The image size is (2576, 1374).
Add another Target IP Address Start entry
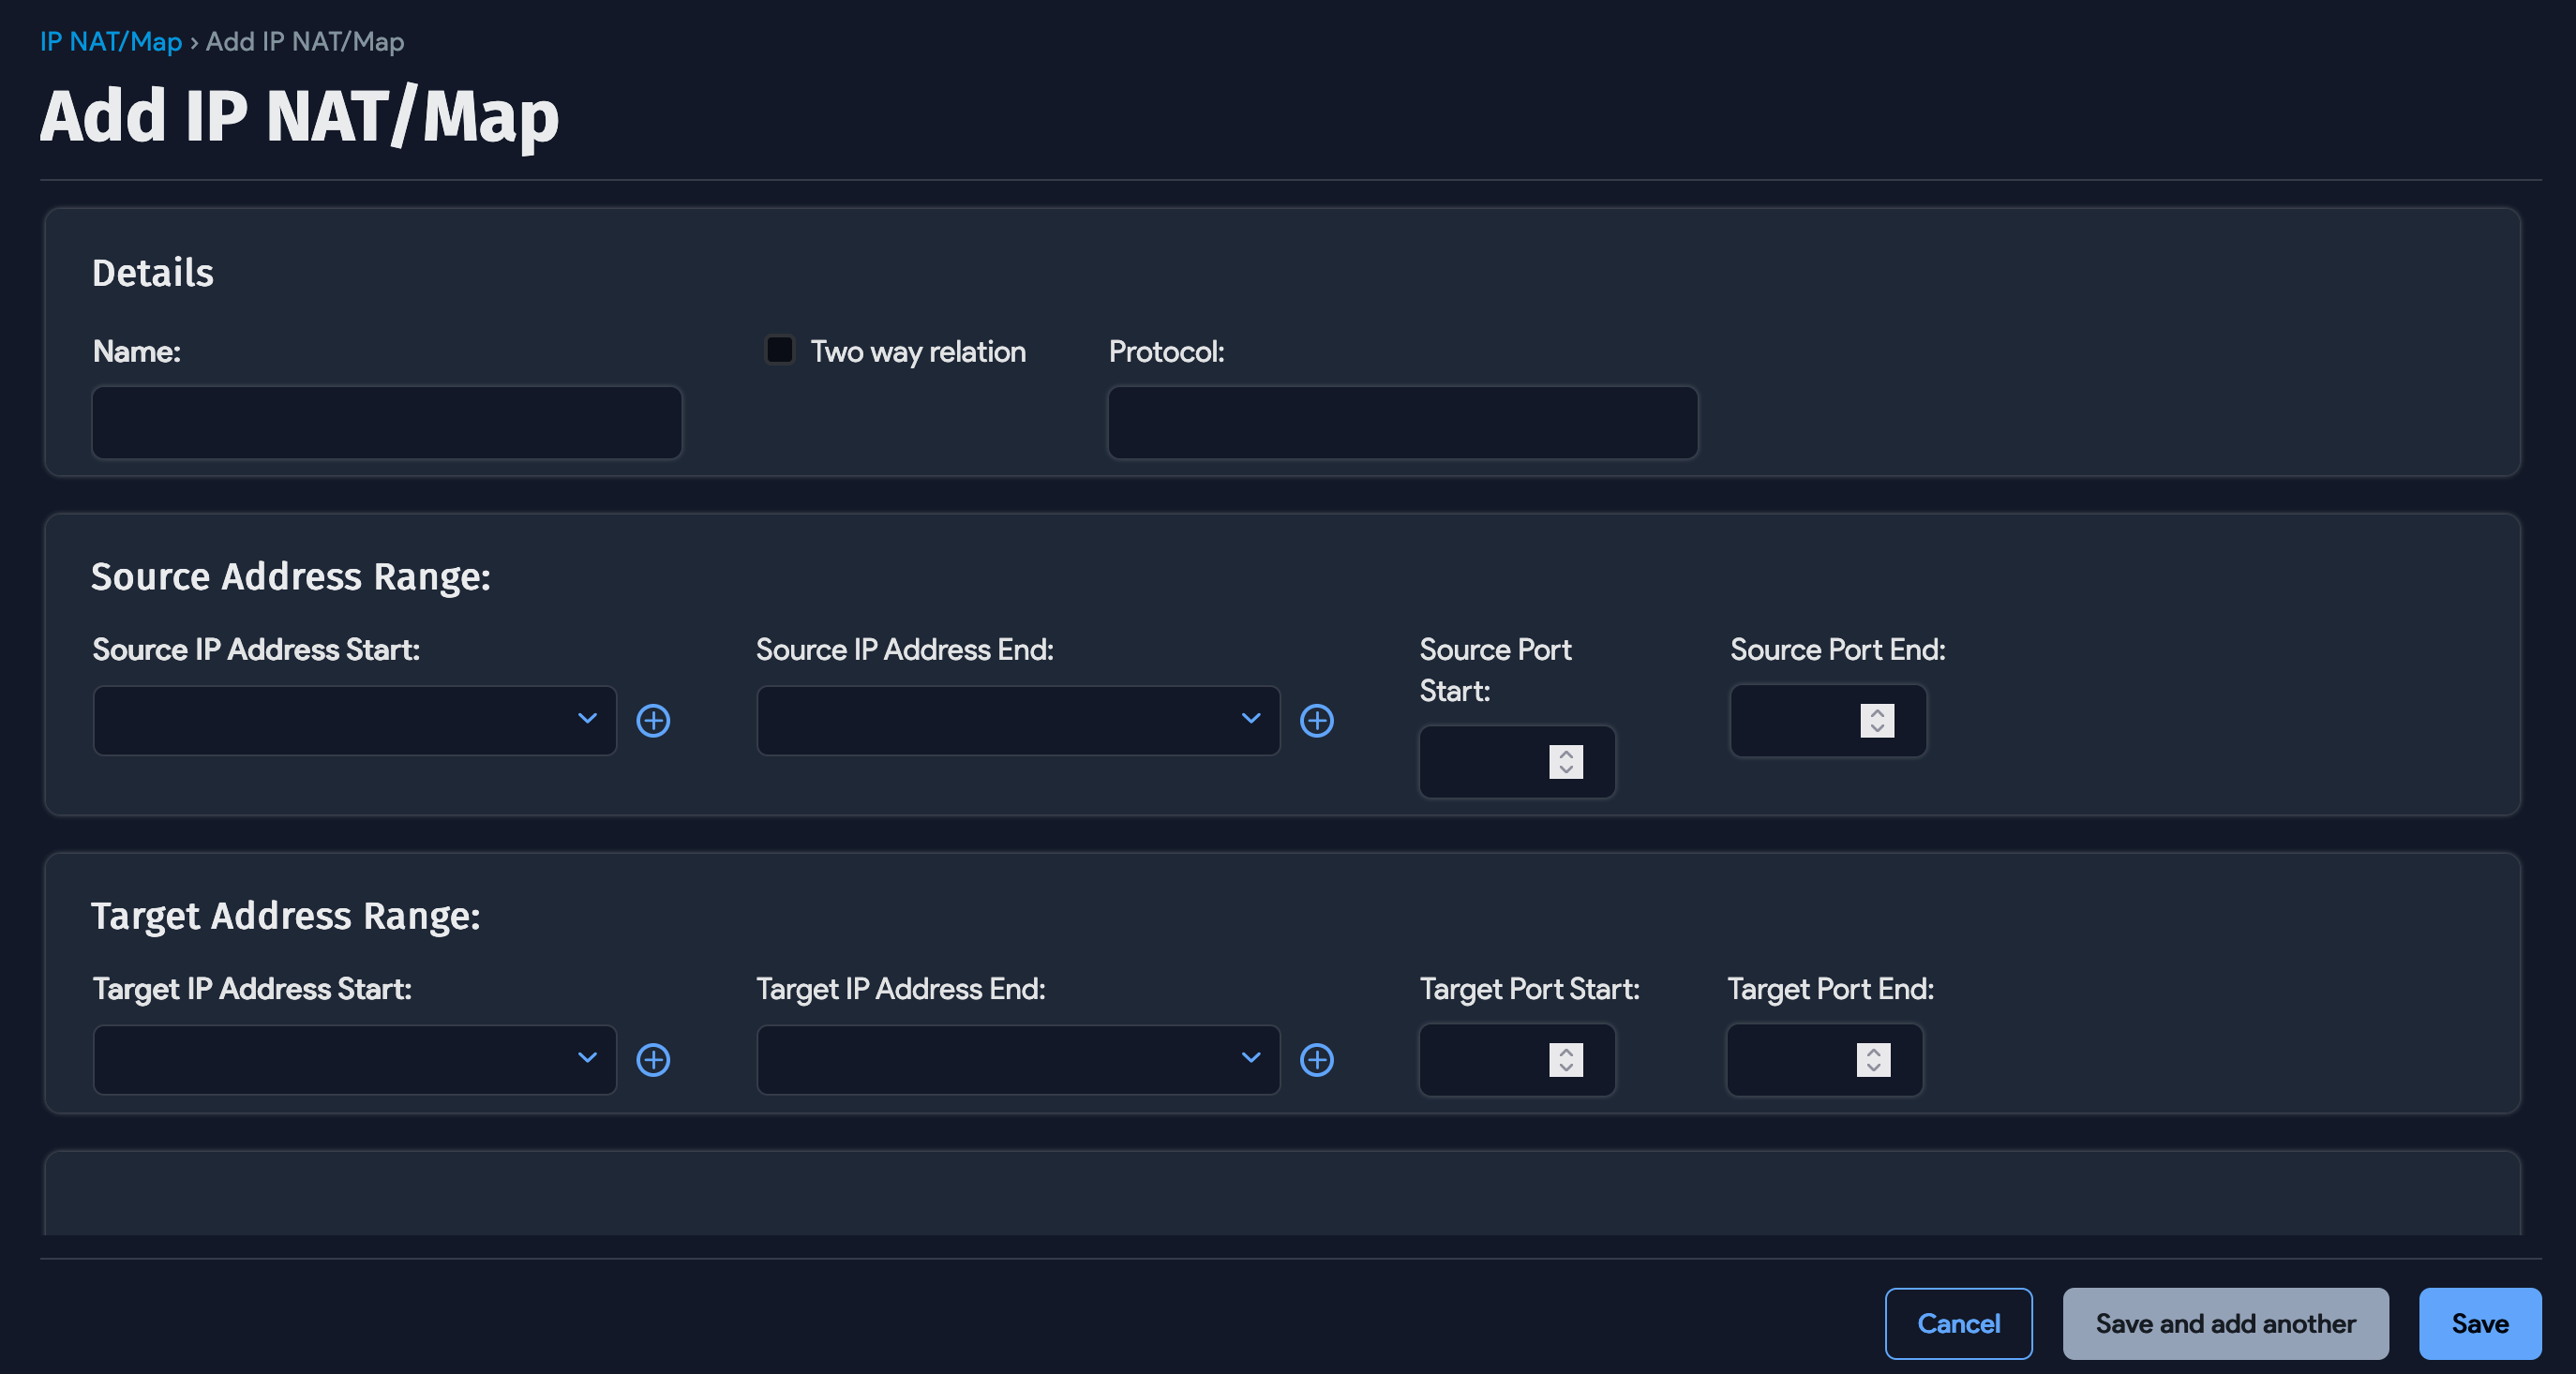pos(653,1060)
